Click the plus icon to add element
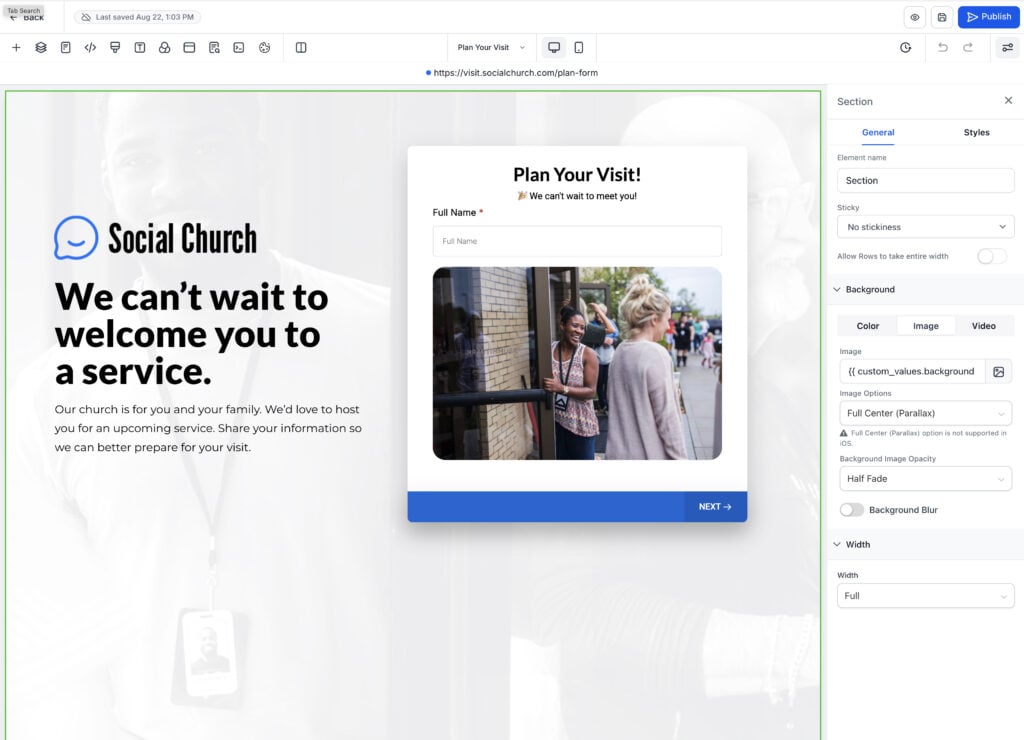This screenshot has width=1024, height=740. pos(16,47)
